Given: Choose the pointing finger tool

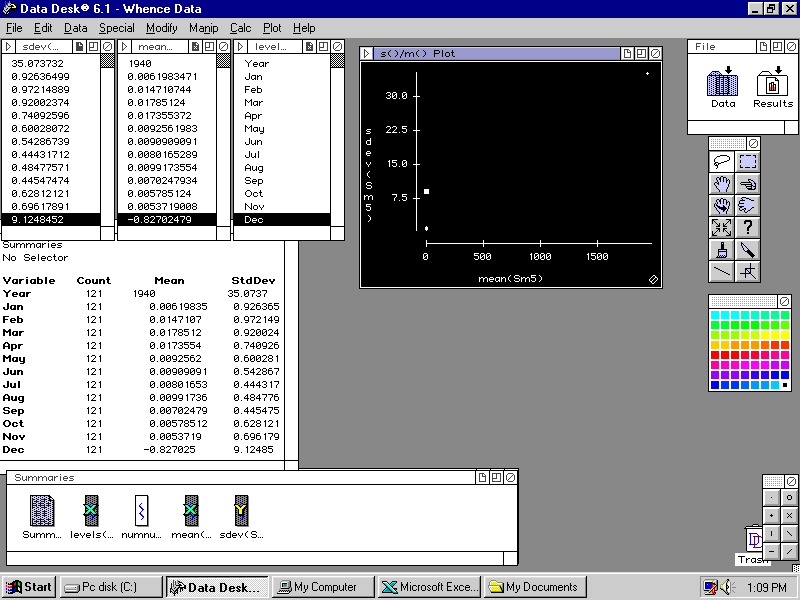Looking at the screenshot, I should 747,183.
